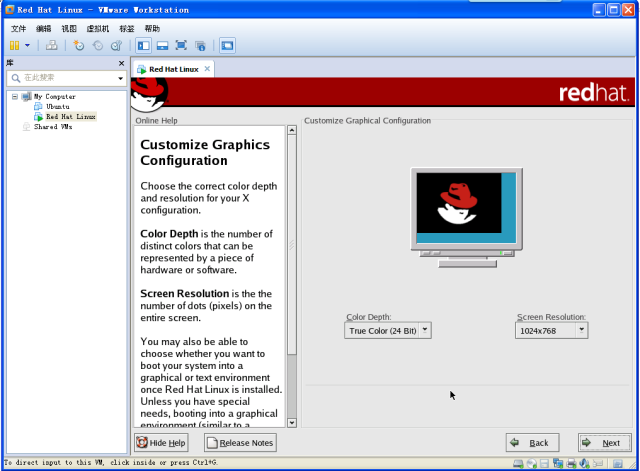Click the printer status icon
The width and height of the screenshot is (640, 471).
(x=571, y=463)
